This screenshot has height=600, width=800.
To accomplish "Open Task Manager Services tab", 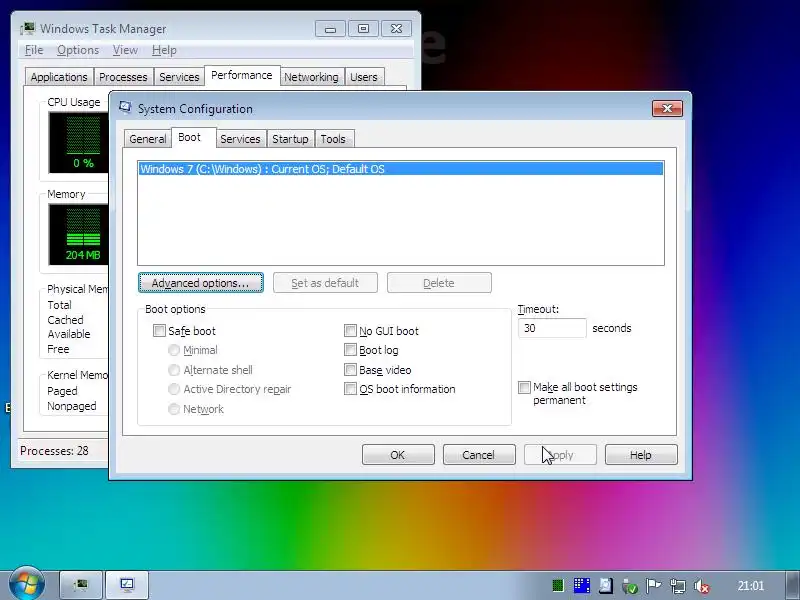I will coord(179,77).
